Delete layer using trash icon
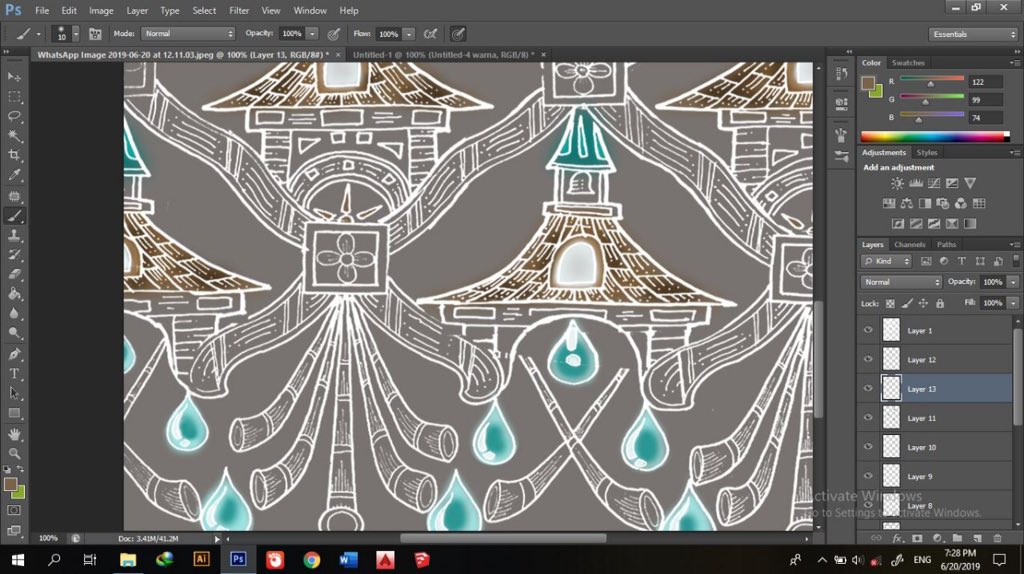The height and width of the screenshot is (574, 1024). coord(997,539)
